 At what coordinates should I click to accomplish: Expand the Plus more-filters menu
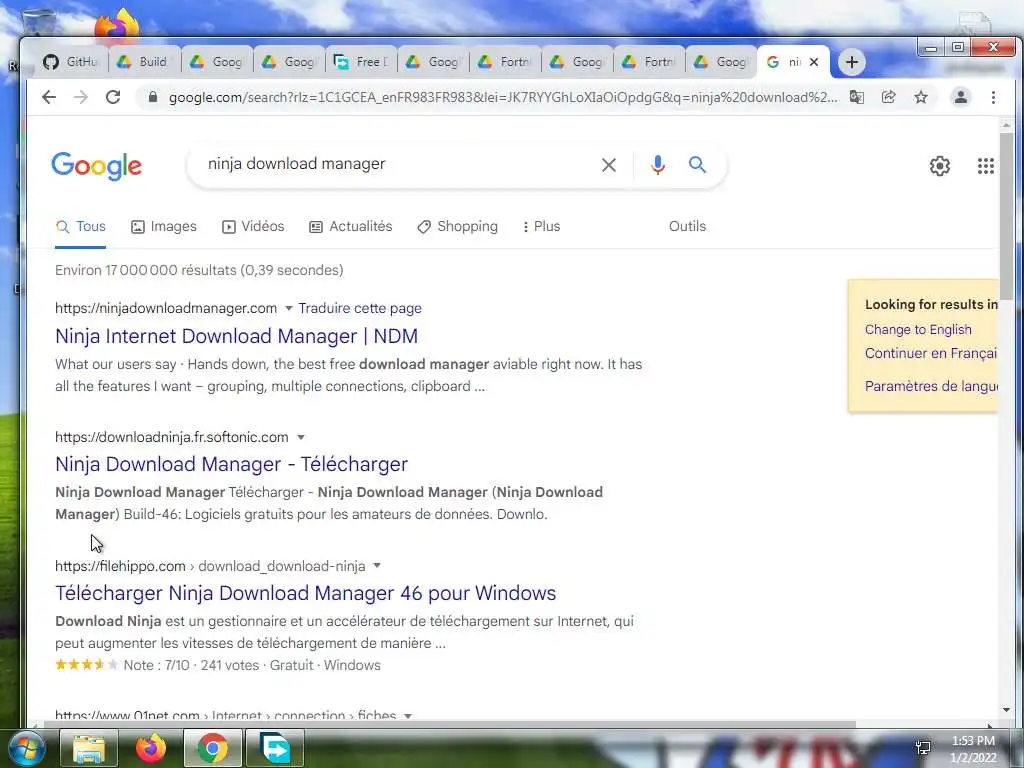pyautogui.click(x=541, y=227)
